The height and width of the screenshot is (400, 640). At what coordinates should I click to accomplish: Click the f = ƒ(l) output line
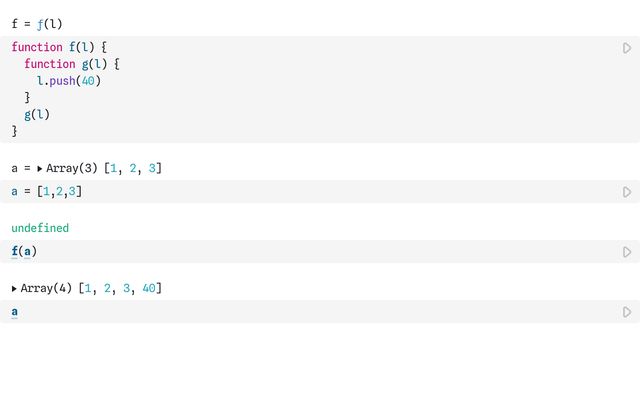(37, 24)
